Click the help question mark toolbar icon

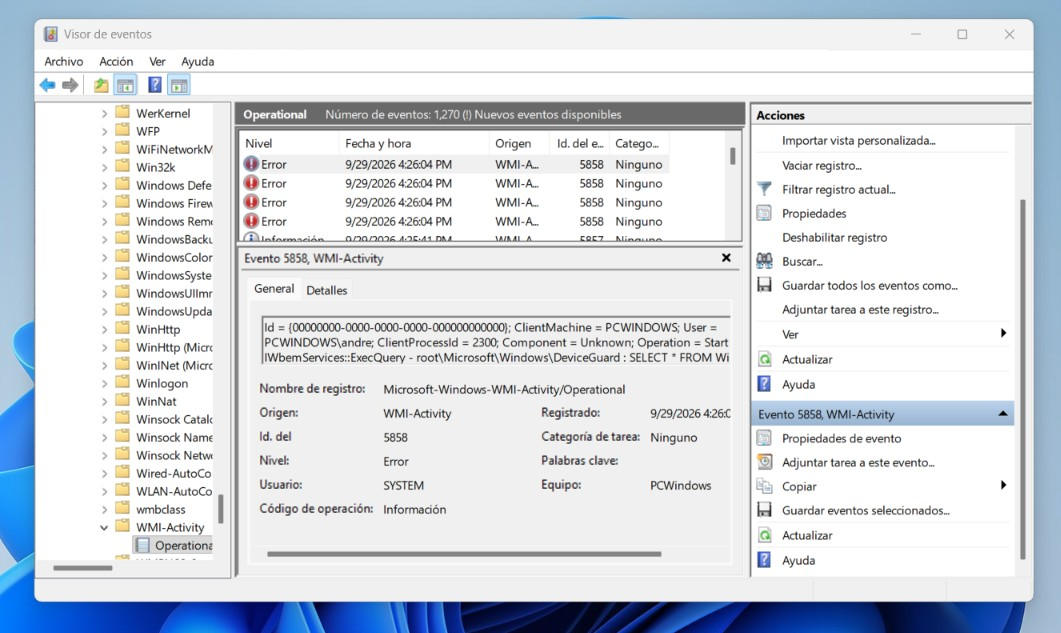155,85
